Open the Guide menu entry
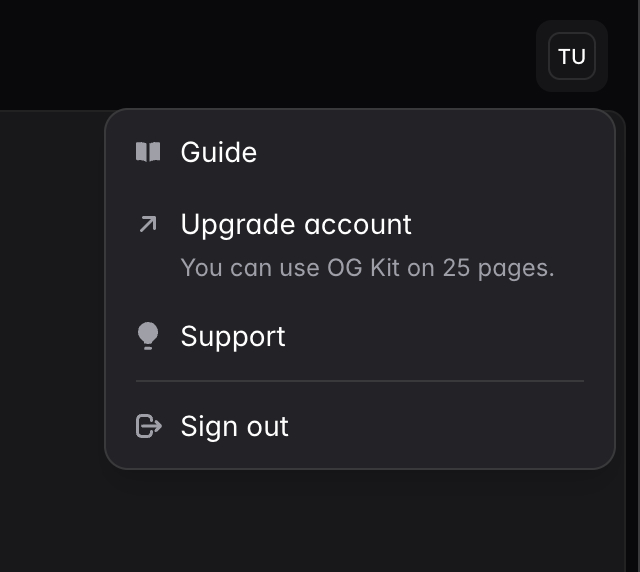This screenshot has width=640, height=572. pos(218,152)
